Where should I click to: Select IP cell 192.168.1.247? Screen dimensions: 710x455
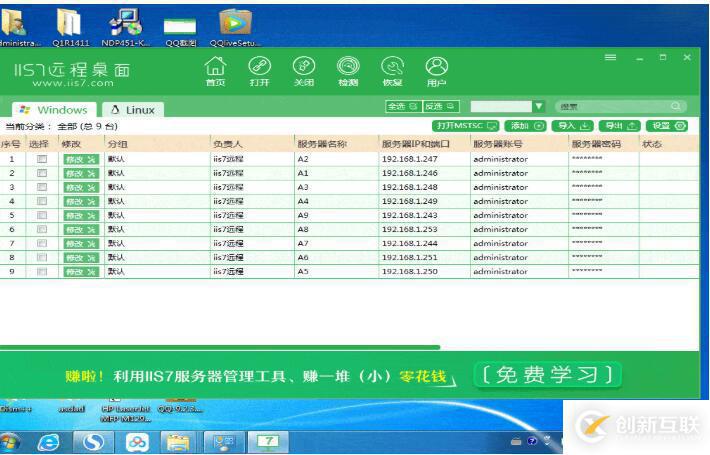pyautogui.click(x=410, y=159)
